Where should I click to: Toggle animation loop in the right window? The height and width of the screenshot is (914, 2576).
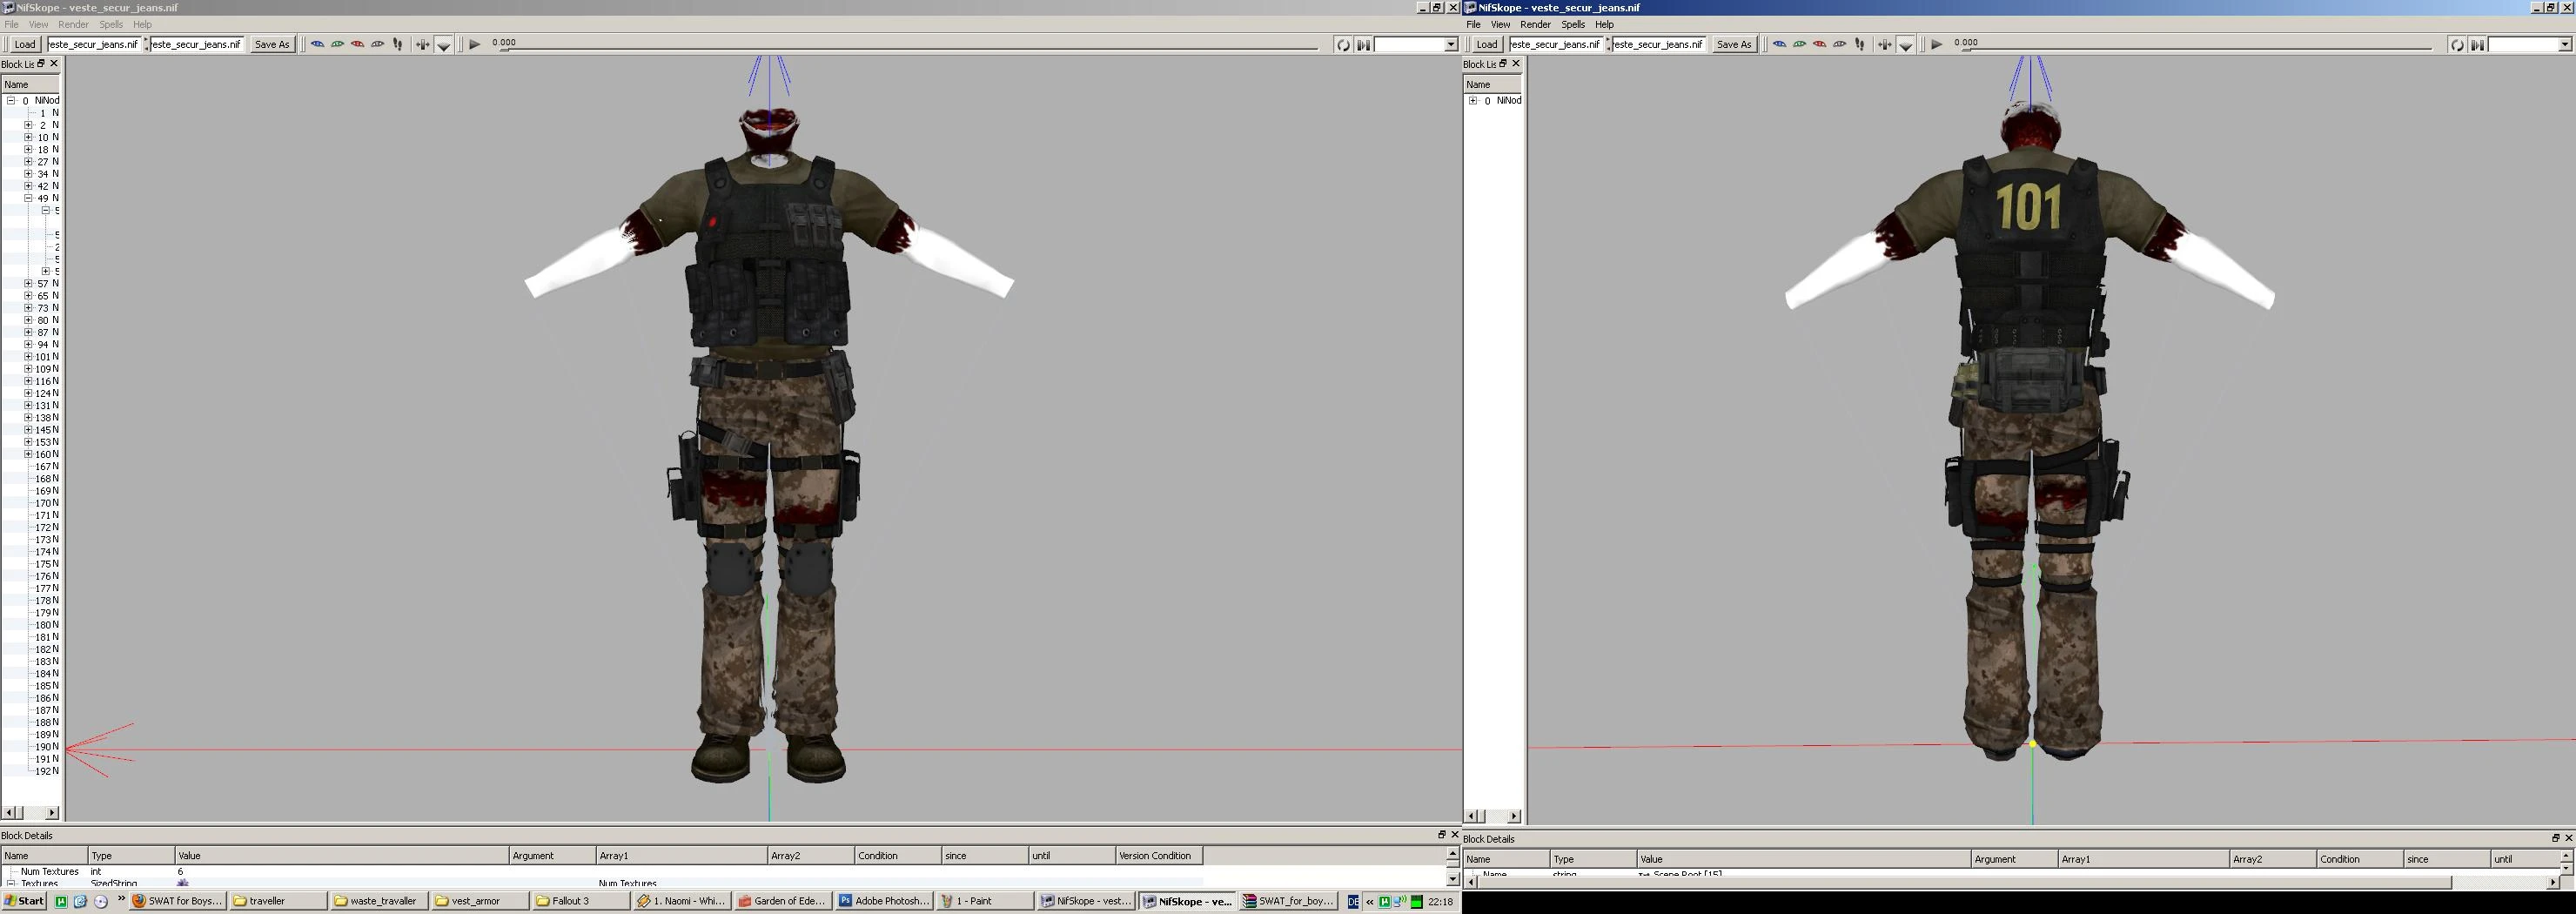click(2457, 44)
